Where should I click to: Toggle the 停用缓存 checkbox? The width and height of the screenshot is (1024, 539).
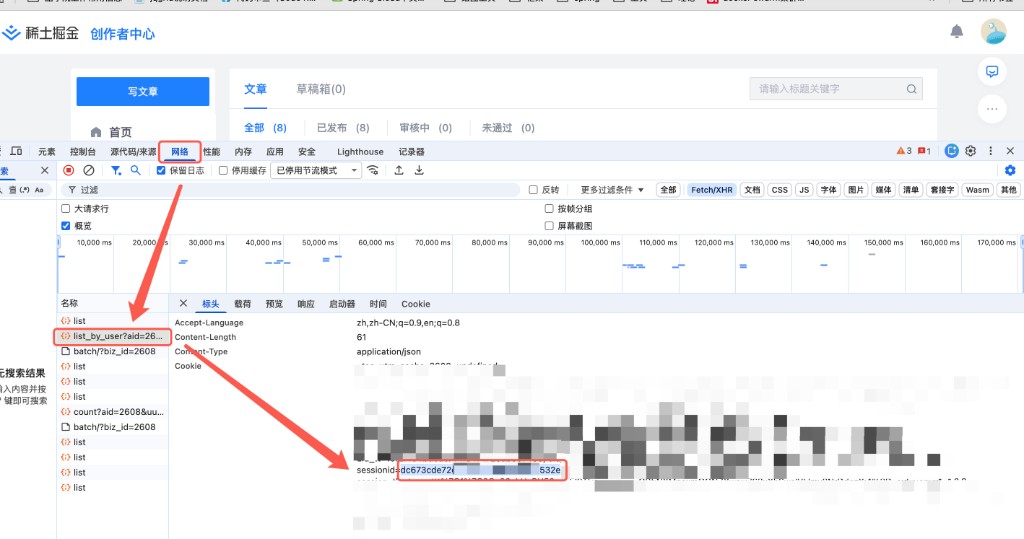point(223,171)
